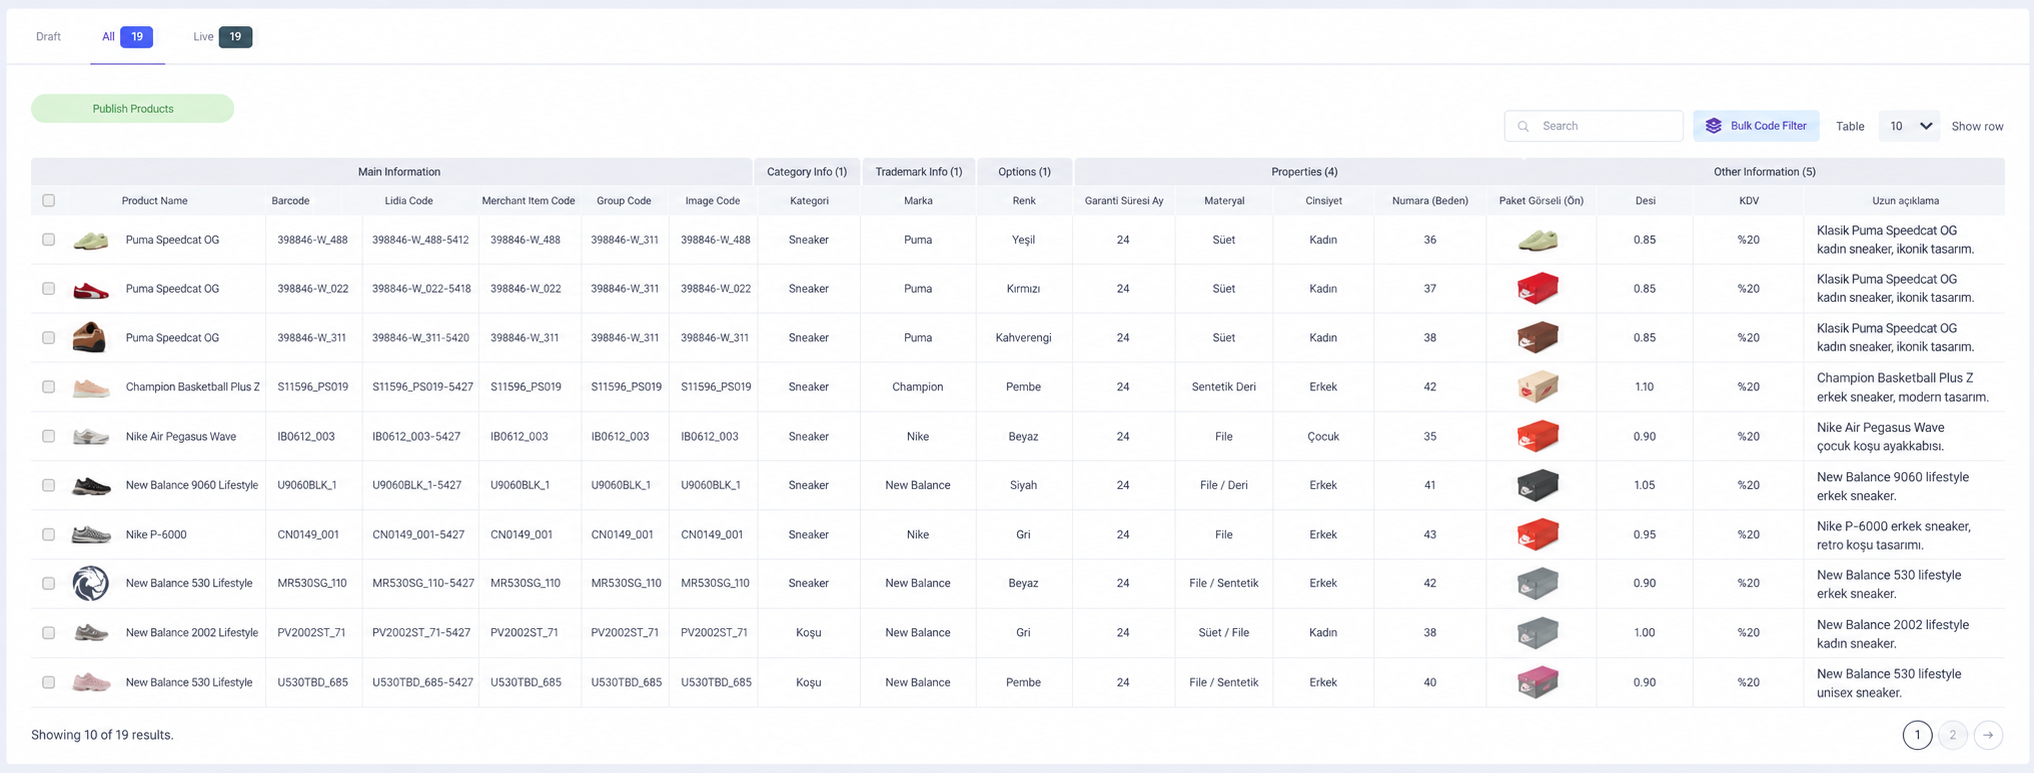Open the red Puma Speedcat OG shoe thumbnail

point(90,289)
